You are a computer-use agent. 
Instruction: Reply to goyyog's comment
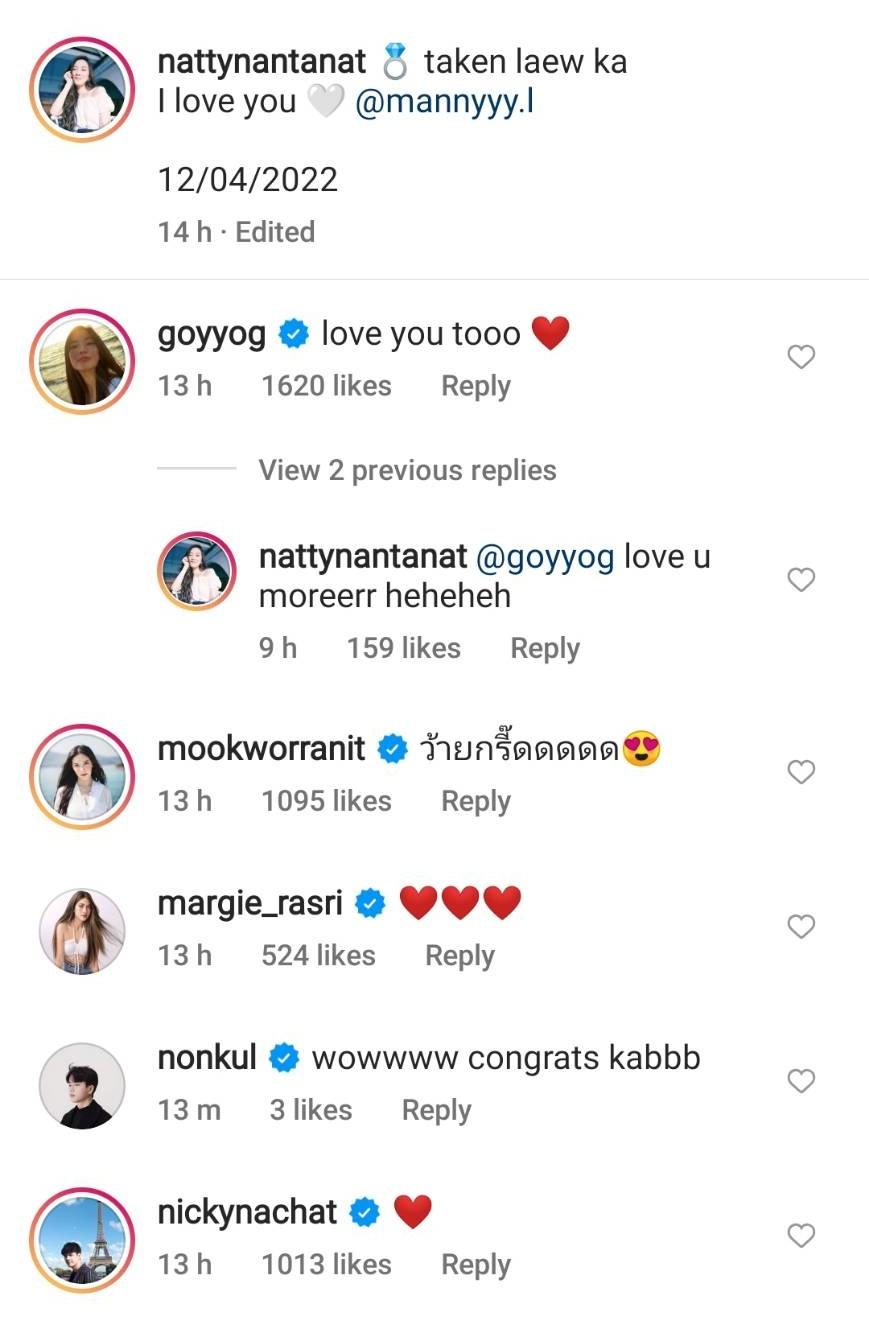click(x=476, y=386)
